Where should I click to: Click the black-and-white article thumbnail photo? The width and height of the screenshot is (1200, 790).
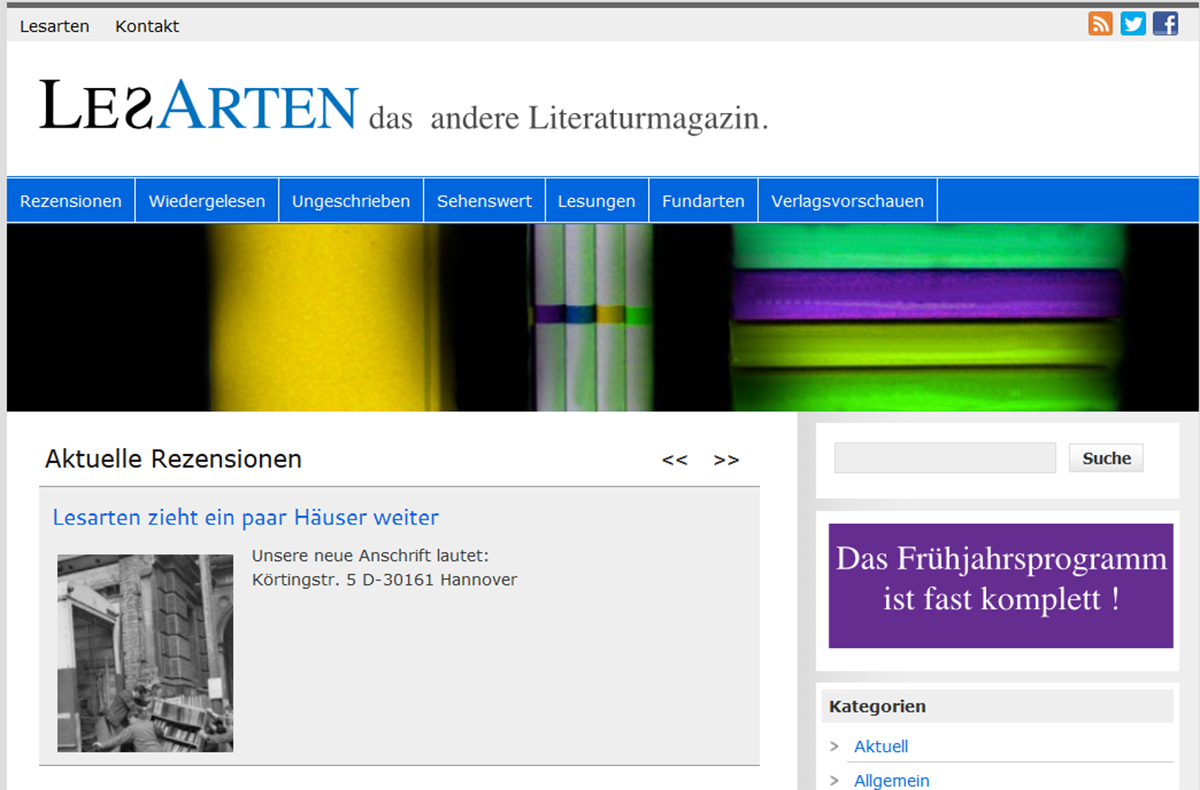(x=145, y=653)
